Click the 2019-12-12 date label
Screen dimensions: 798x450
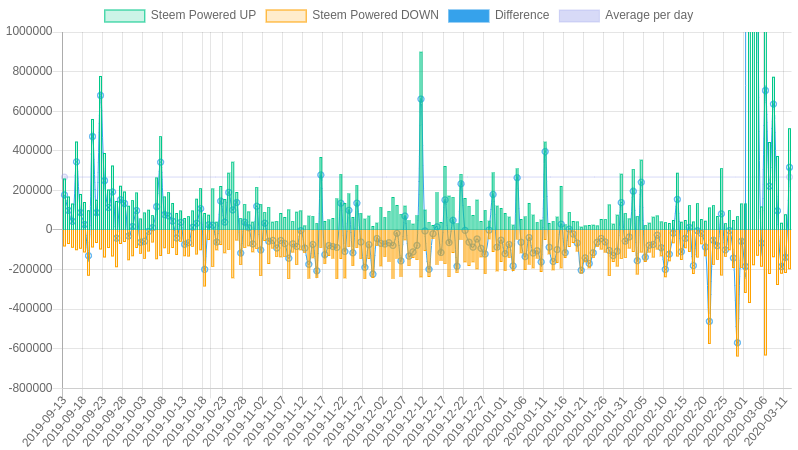pyautogui.click(x=405, y=419)
